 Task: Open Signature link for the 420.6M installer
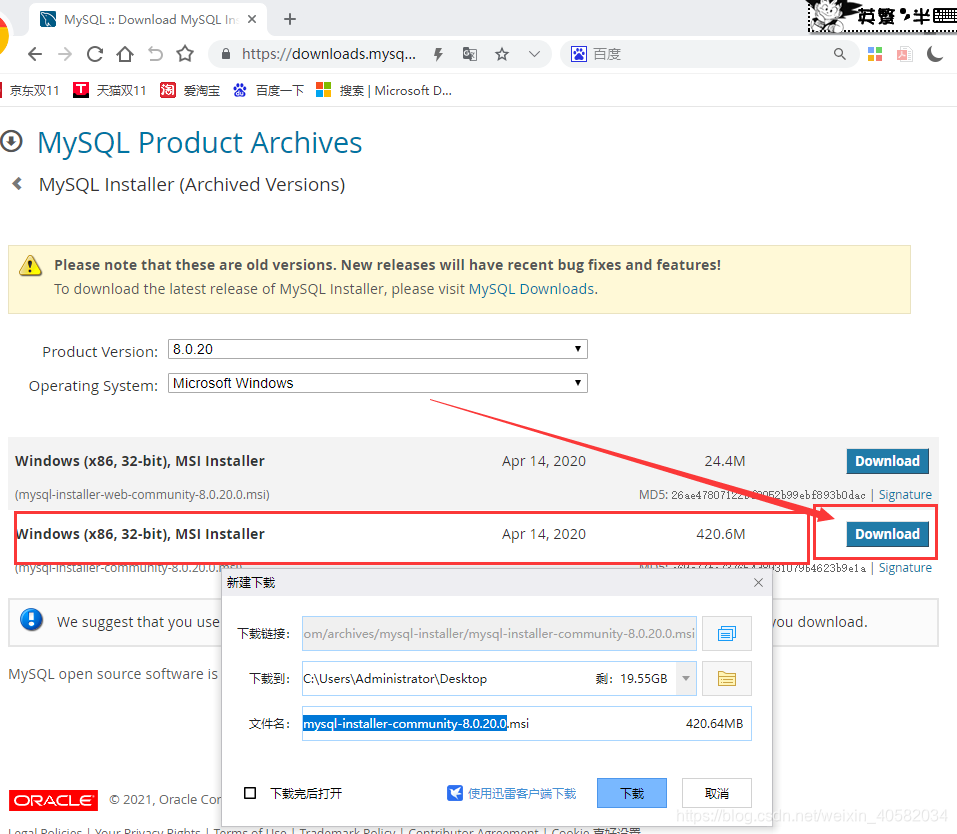point(905,568)
